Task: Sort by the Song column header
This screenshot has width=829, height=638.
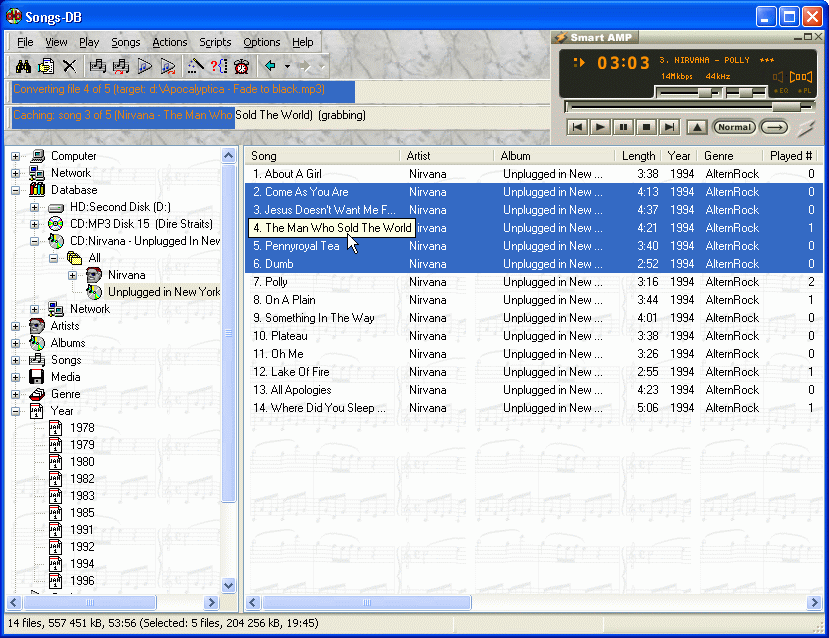Action: (323, 156)
